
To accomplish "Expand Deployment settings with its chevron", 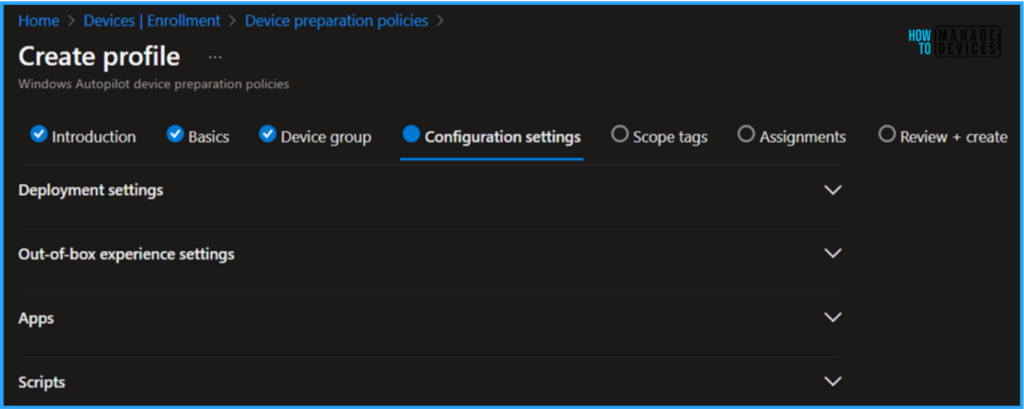I will (833, 190).
